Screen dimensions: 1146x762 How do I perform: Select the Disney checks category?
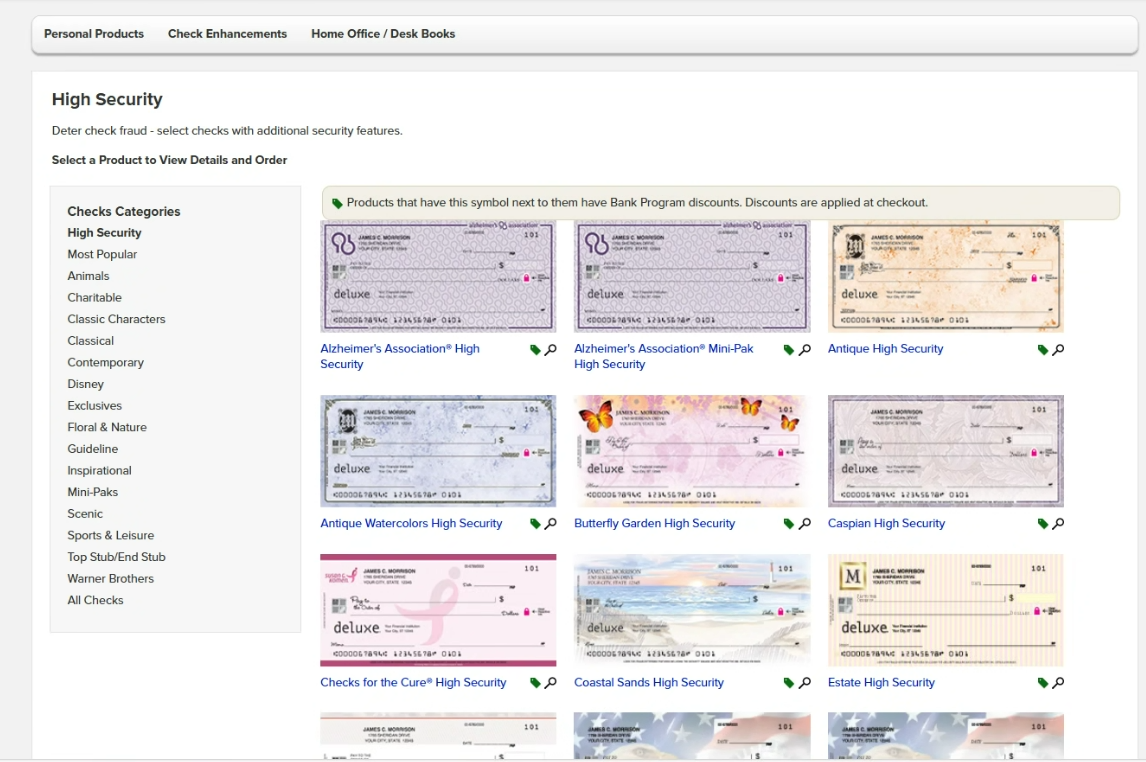click(86, 384)
